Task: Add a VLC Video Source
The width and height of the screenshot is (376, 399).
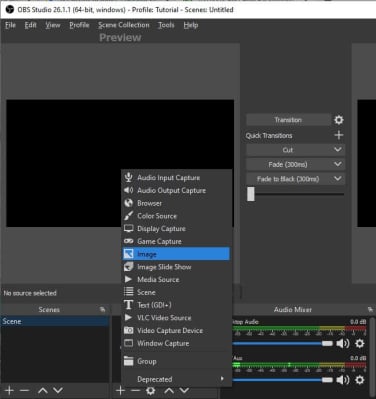Action: (x=176, y=317)
